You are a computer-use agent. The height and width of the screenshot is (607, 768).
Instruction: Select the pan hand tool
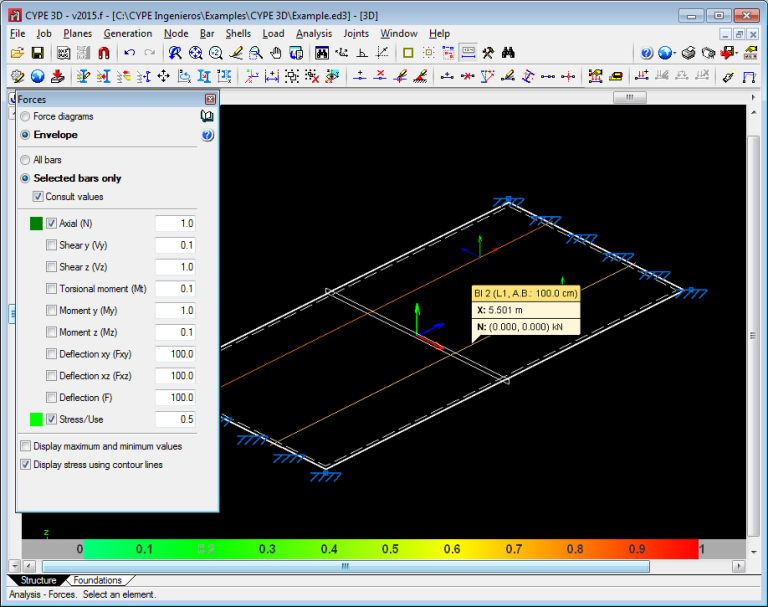pos(276,53)
